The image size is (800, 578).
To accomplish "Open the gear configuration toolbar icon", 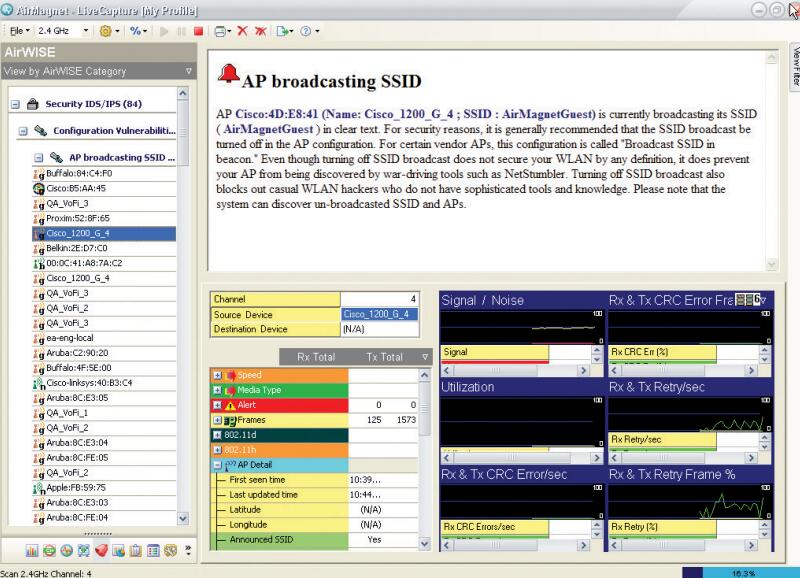I will (x=106, y=31).
